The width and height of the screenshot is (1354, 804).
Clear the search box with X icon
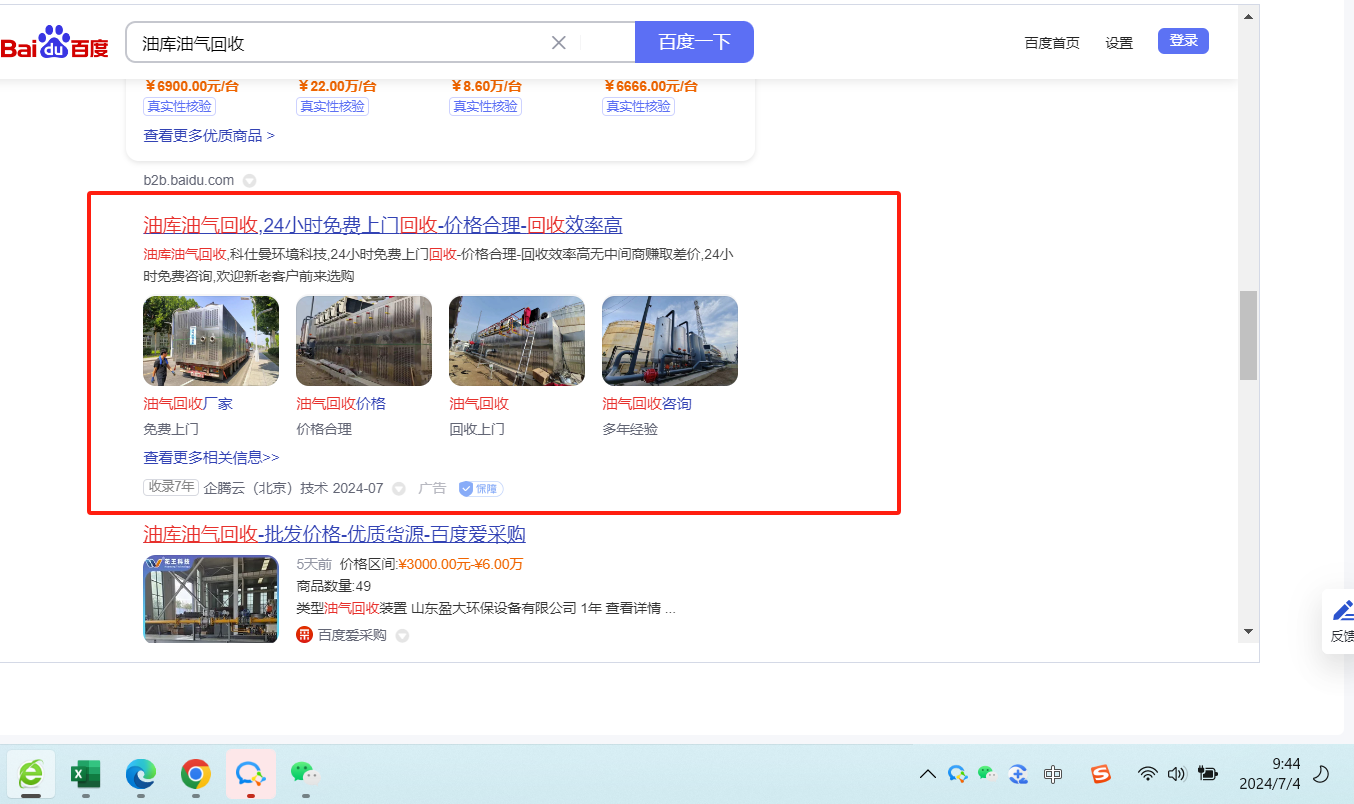tap(559, 42)
